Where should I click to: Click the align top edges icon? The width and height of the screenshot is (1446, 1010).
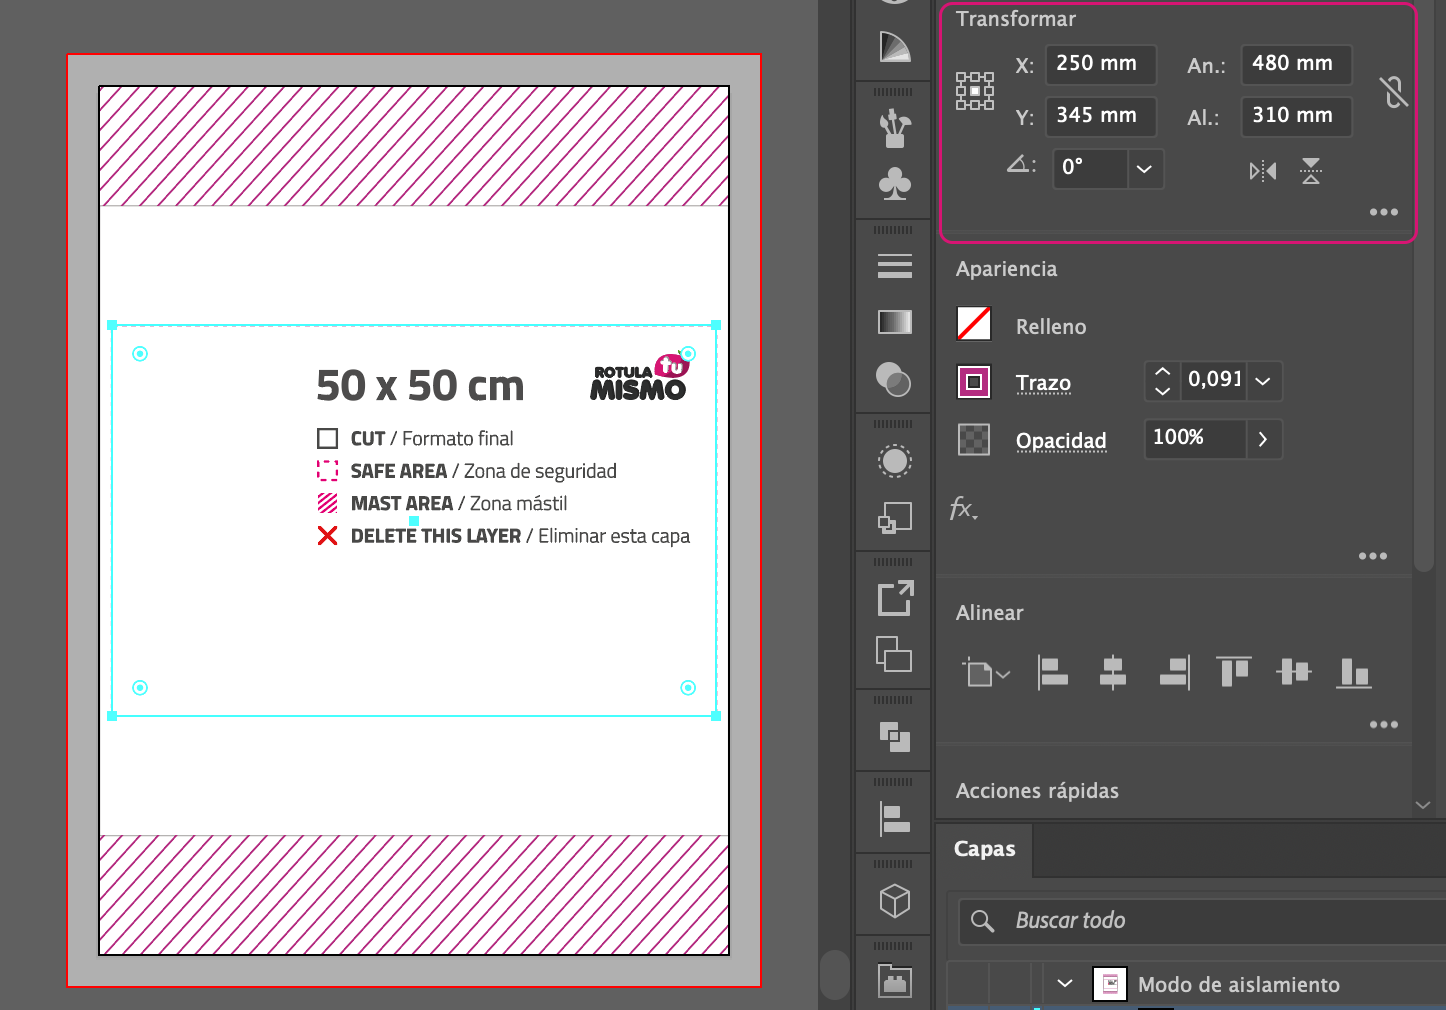tap(1233, 672)
